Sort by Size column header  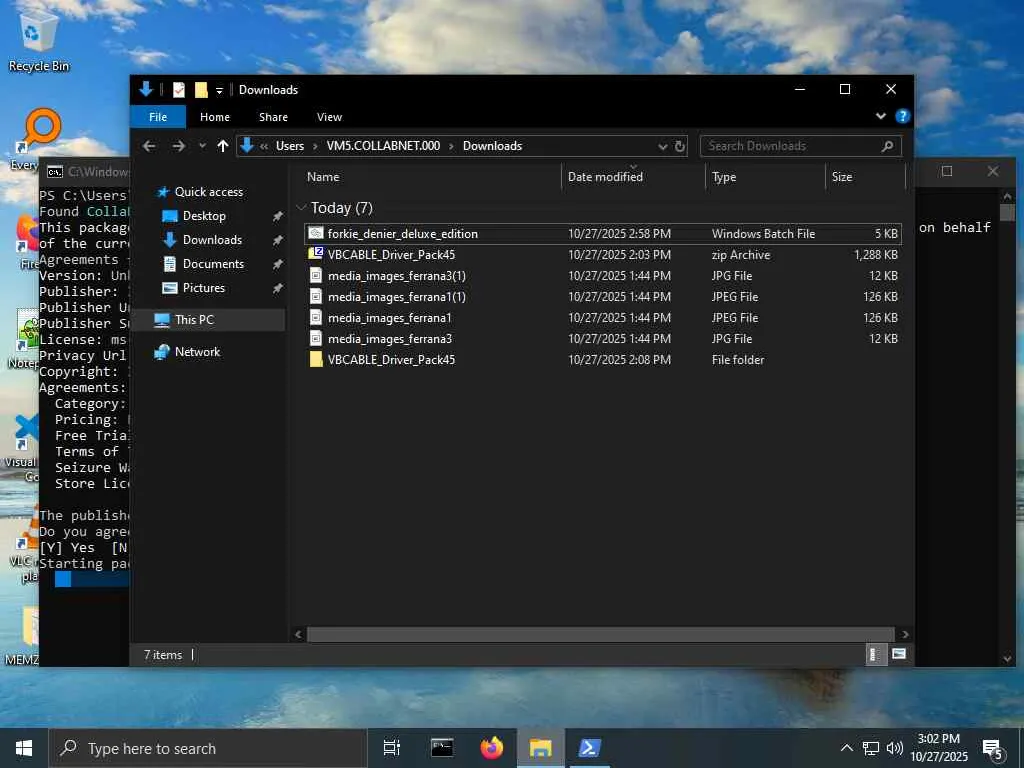pyautogui.click(x=842, y=176)
